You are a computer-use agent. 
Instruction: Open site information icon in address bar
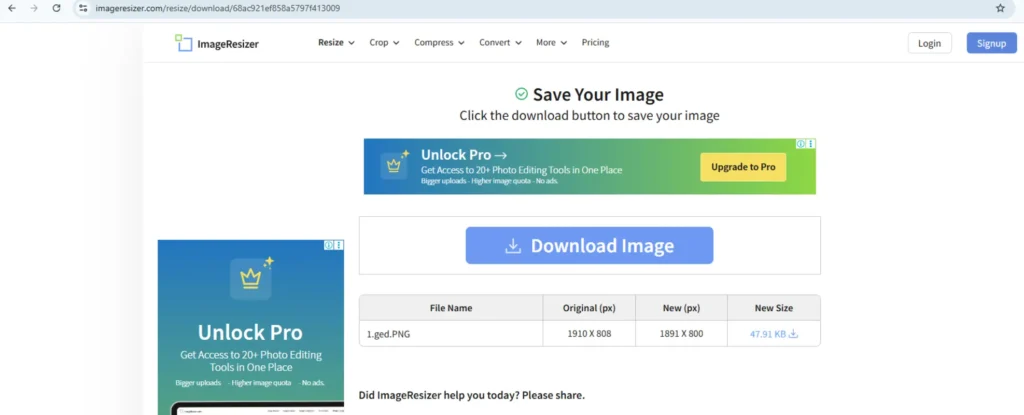pyautogui.click(x=82, y=8)
